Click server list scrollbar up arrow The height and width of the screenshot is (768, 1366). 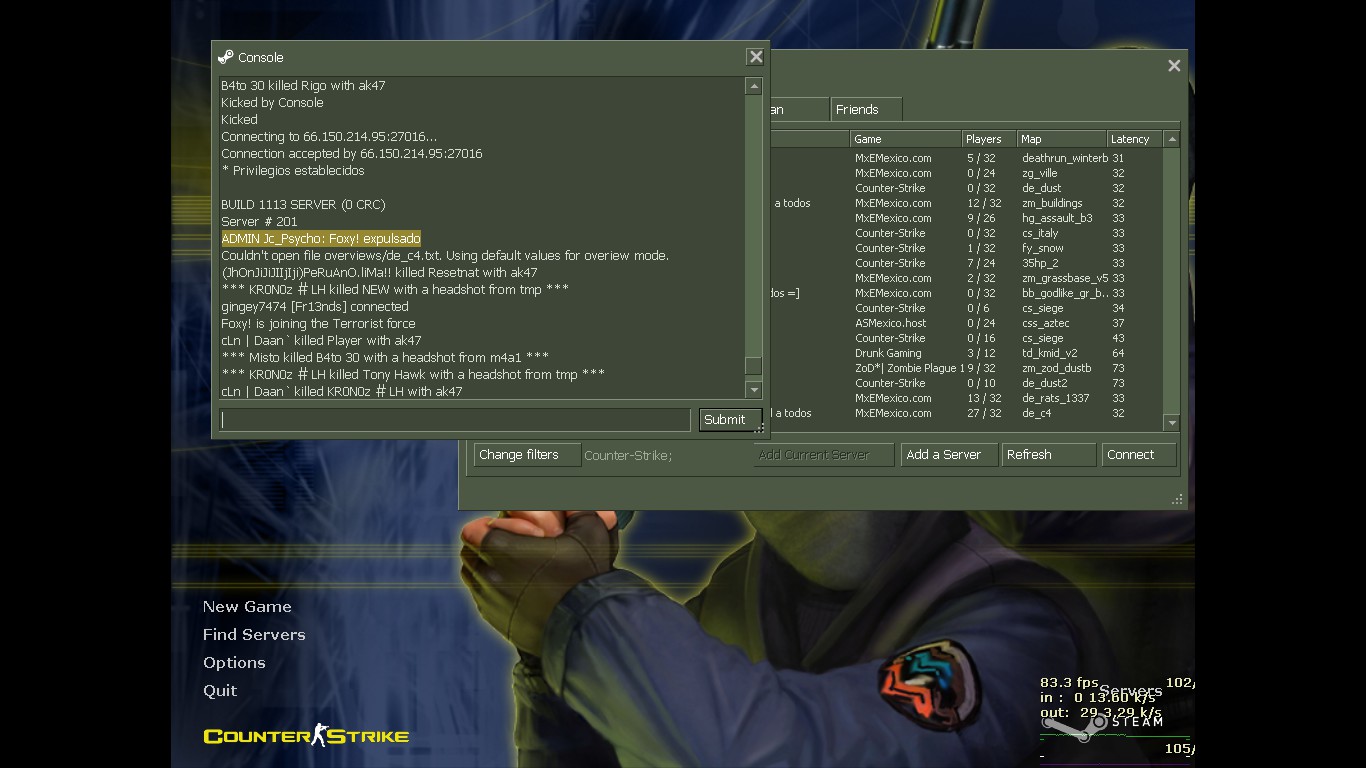(1172, 139)
